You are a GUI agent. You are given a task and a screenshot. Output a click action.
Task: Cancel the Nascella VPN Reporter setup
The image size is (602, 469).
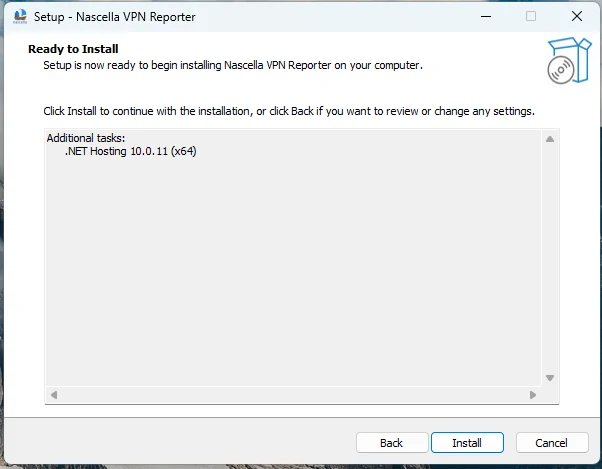(x=552, y=443)
